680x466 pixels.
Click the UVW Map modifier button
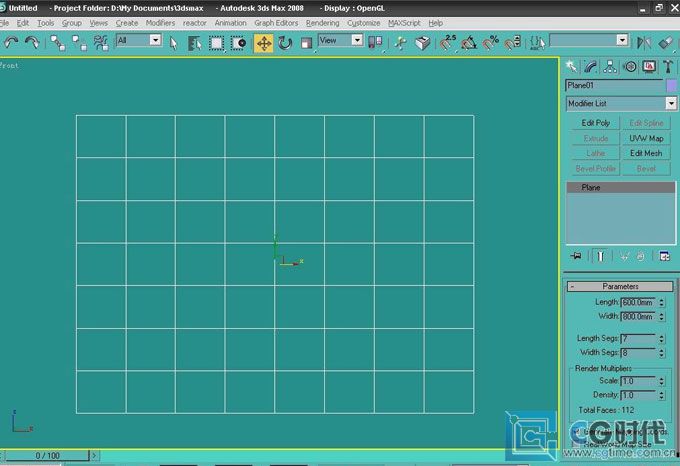point(646,138)
